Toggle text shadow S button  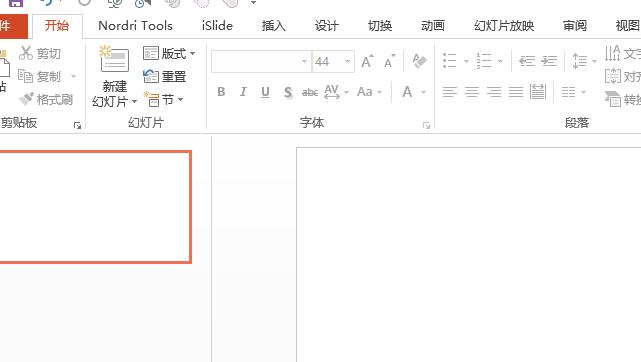288,92
